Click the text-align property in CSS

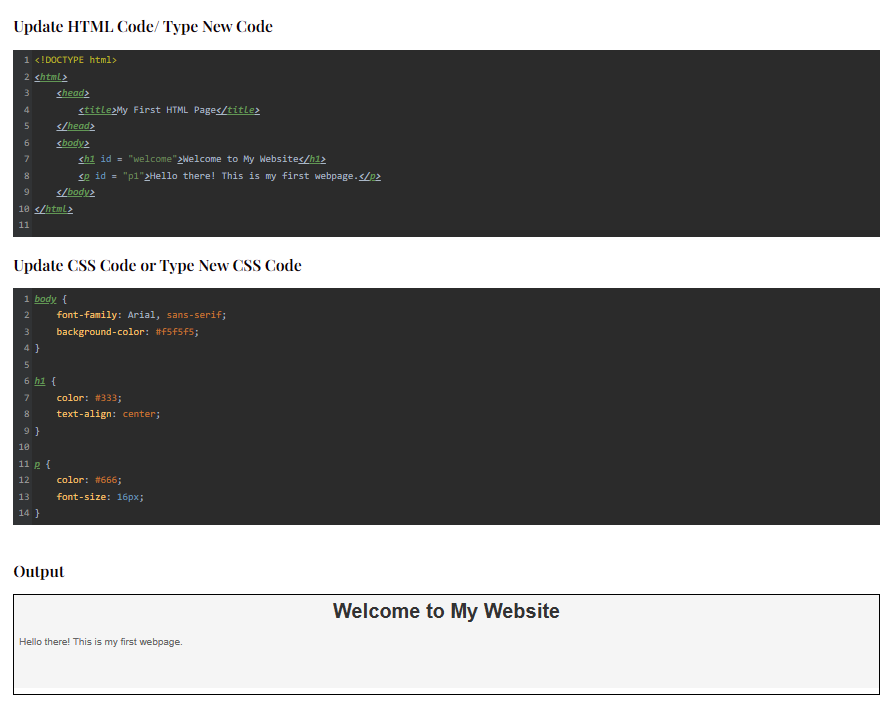pyautogui.click(x=84, y=414)
